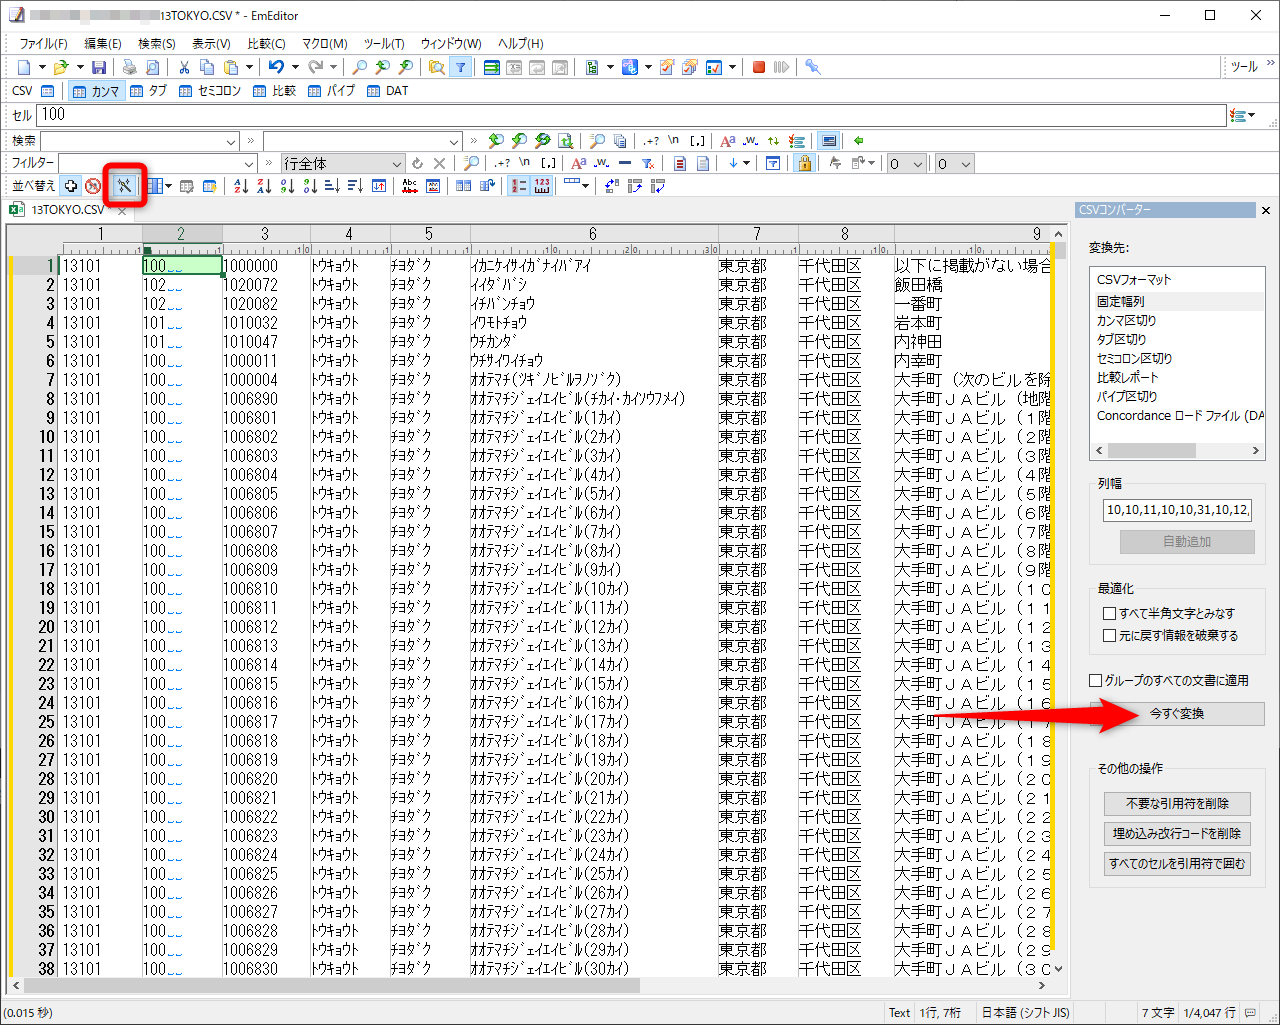1280x1025 pixels.
Task: Toggle the filter funnel icon in main toolbar
Action: 460,67
